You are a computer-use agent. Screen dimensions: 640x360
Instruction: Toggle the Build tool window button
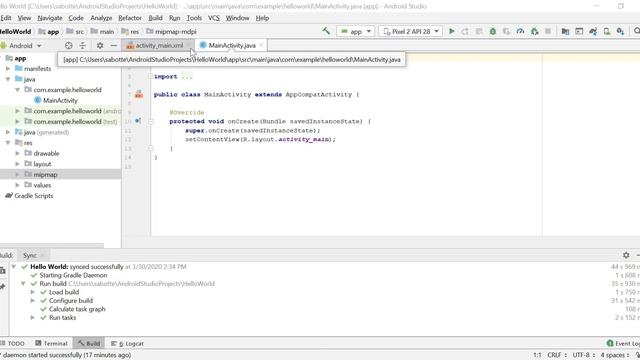[x=89, y=344]
